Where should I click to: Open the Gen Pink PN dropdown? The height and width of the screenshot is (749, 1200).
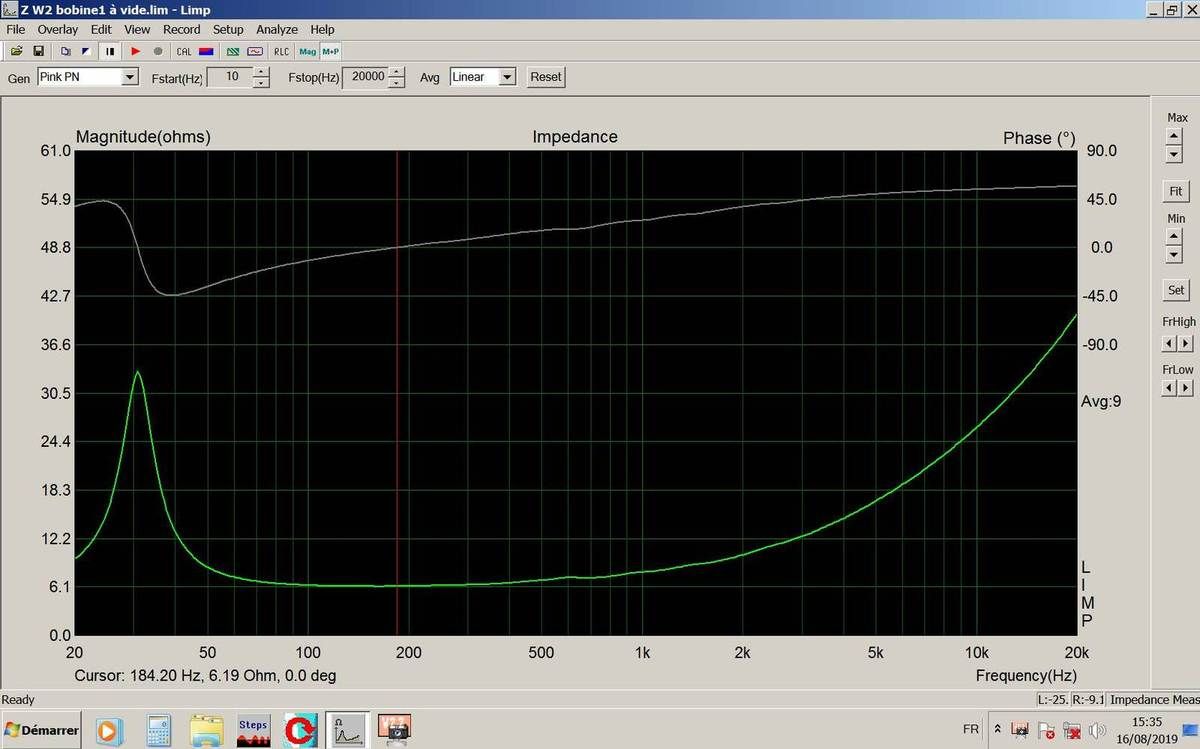(x=129, y=77)
